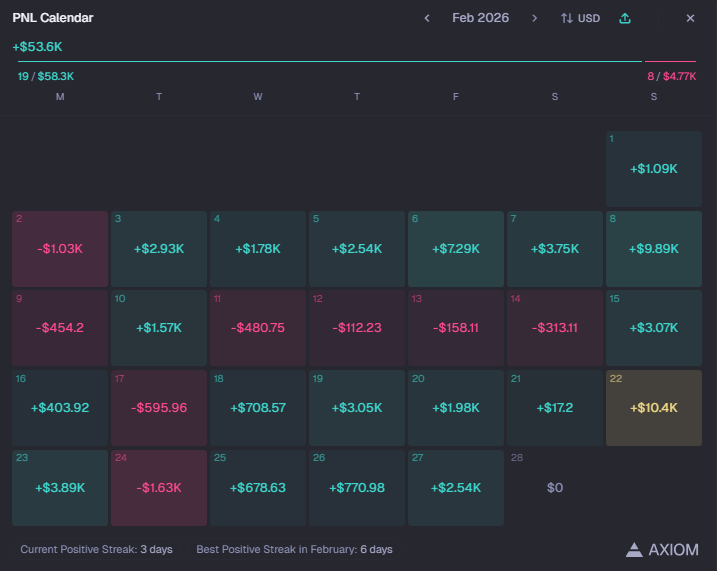Select day 23 cell showing +$3.89K
The width and height of the screenshot is (717, 571).
(60, 488)
